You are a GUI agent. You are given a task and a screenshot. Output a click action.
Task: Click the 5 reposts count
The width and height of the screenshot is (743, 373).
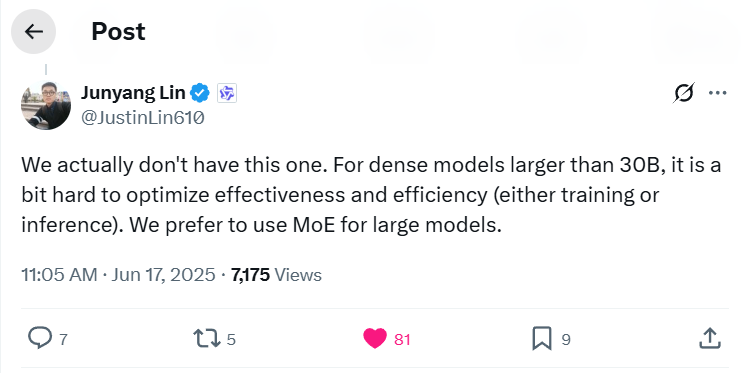[231, 339]
